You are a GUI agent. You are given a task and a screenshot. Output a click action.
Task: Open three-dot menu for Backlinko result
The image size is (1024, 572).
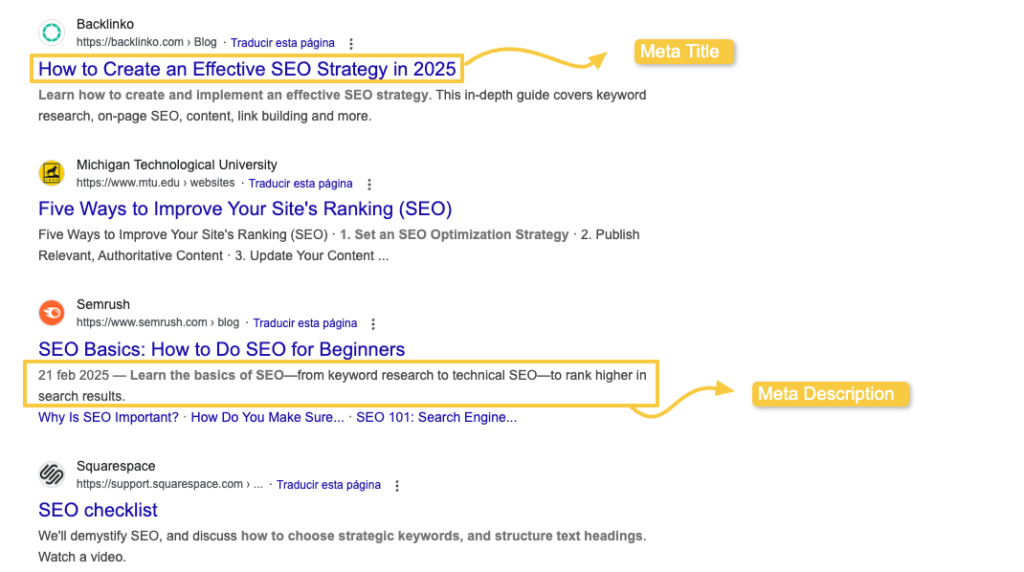click(351, 44)
